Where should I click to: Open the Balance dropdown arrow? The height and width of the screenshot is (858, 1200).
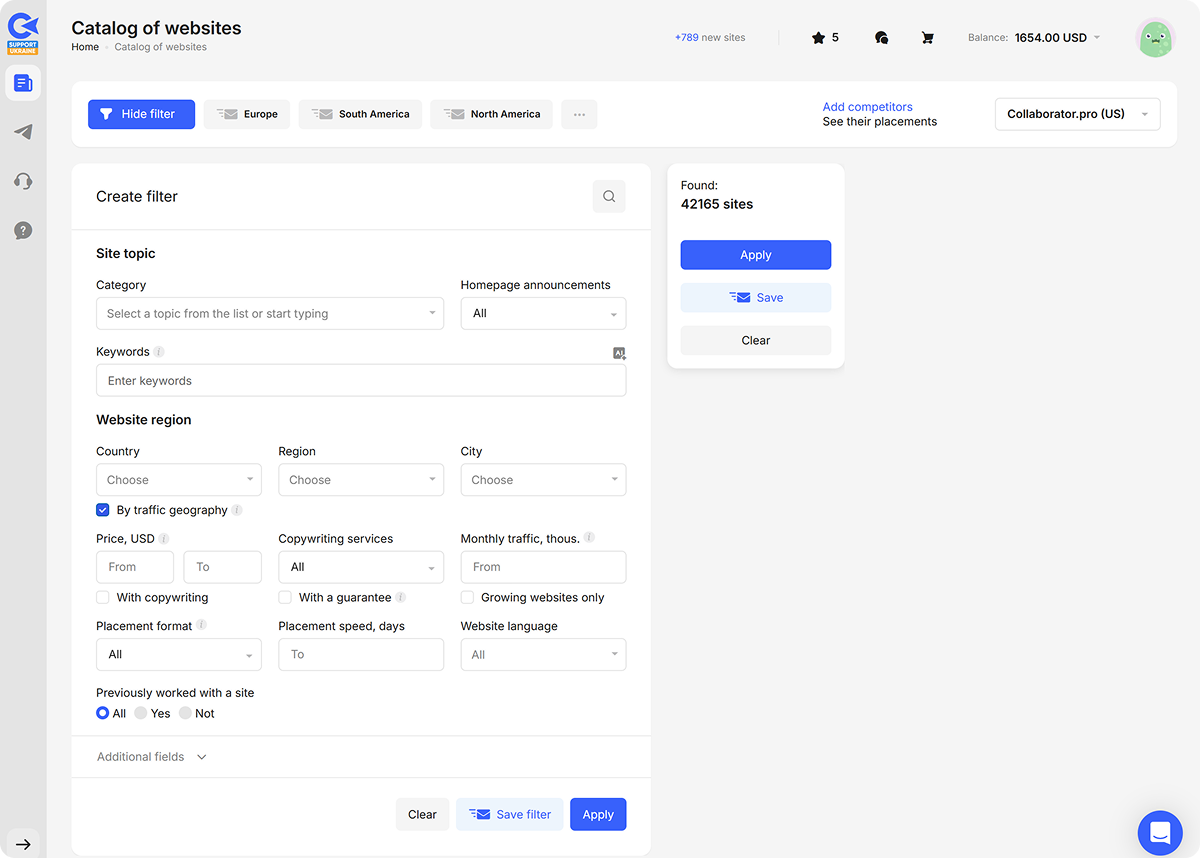pyautogui.click(x=1097, y=38)
